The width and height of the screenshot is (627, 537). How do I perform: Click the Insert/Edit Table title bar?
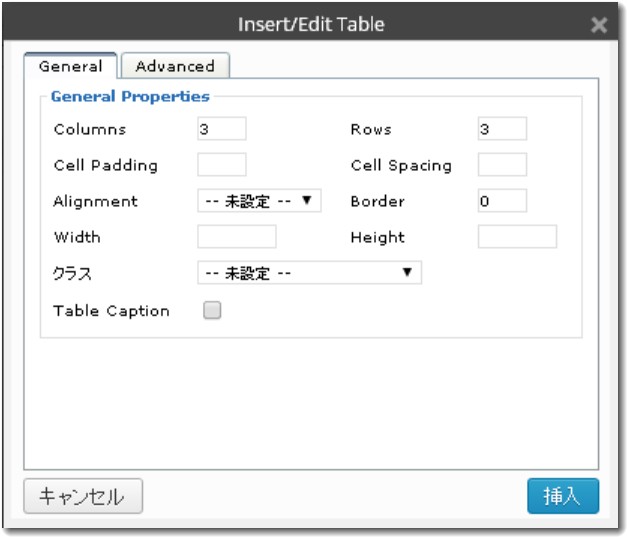(310, 24)
